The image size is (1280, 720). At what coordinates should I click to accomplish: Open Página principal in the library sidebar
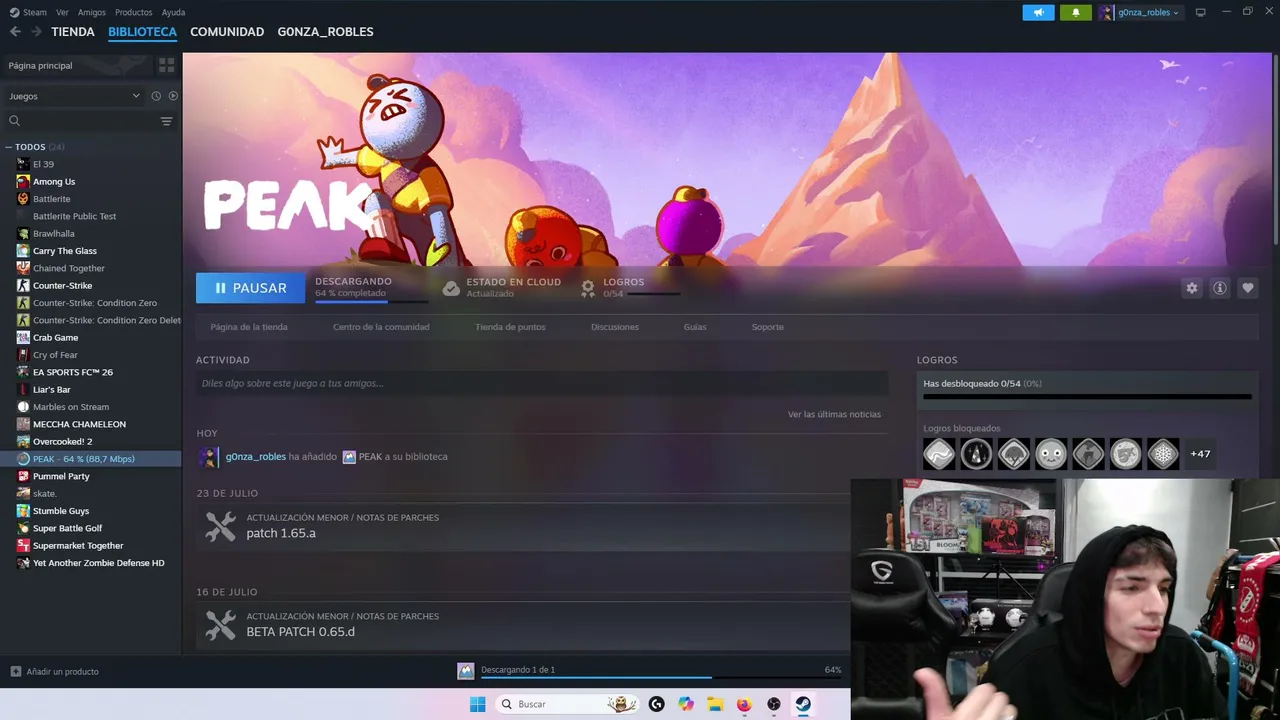[x=40, y=65]
